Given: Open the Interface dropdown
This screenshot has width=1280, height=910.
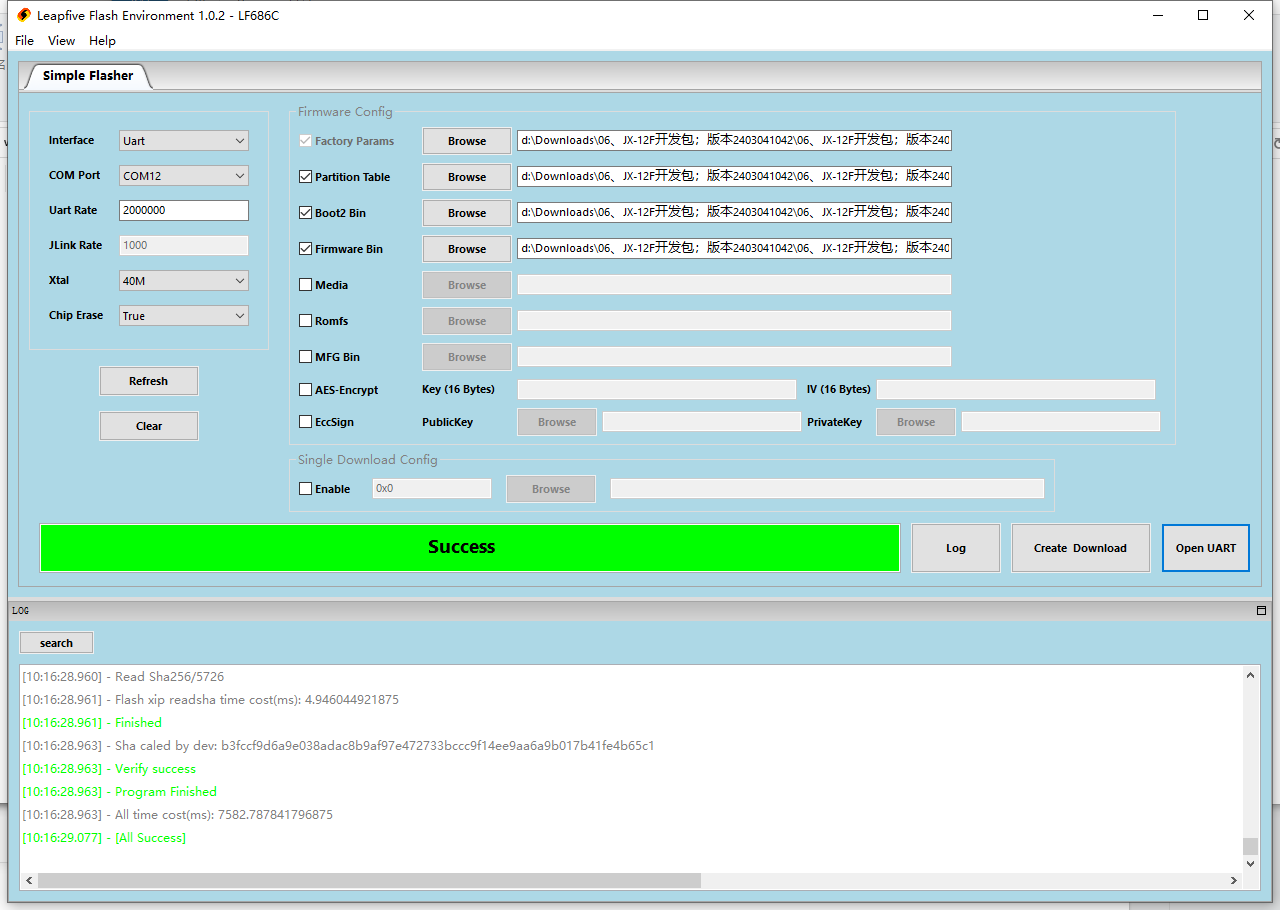Looking at the screenshot, I should (183, 141).
